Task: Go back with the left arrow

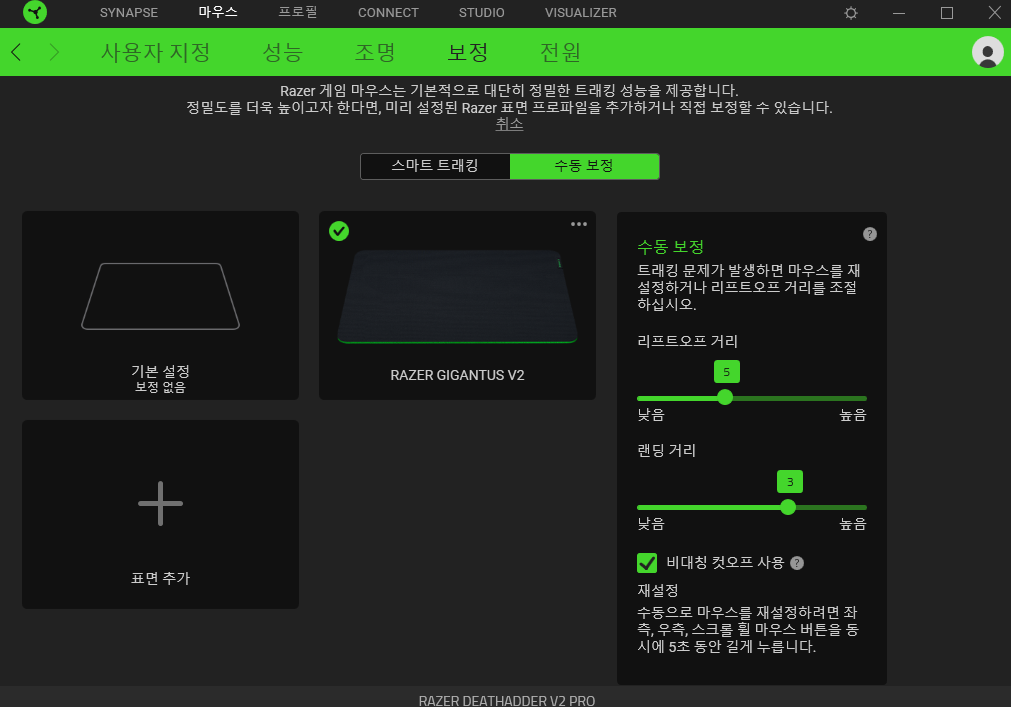Action: pos(17,52)
